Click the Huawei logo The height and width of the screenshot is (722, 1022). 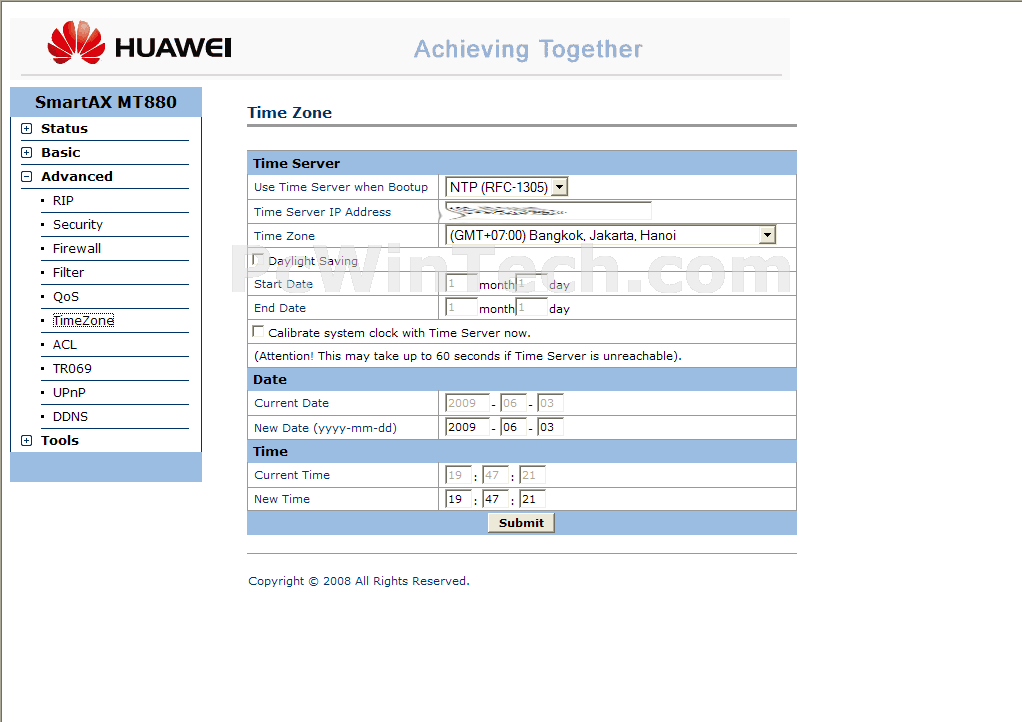click(139, 43)
